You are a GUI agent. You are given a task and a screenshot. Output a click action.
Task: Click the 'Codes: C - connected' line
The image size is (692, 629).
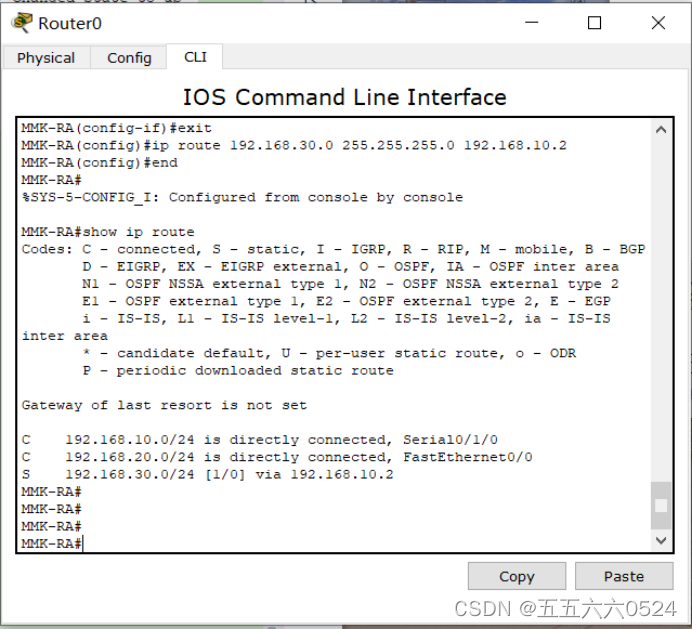coord(333,249)
